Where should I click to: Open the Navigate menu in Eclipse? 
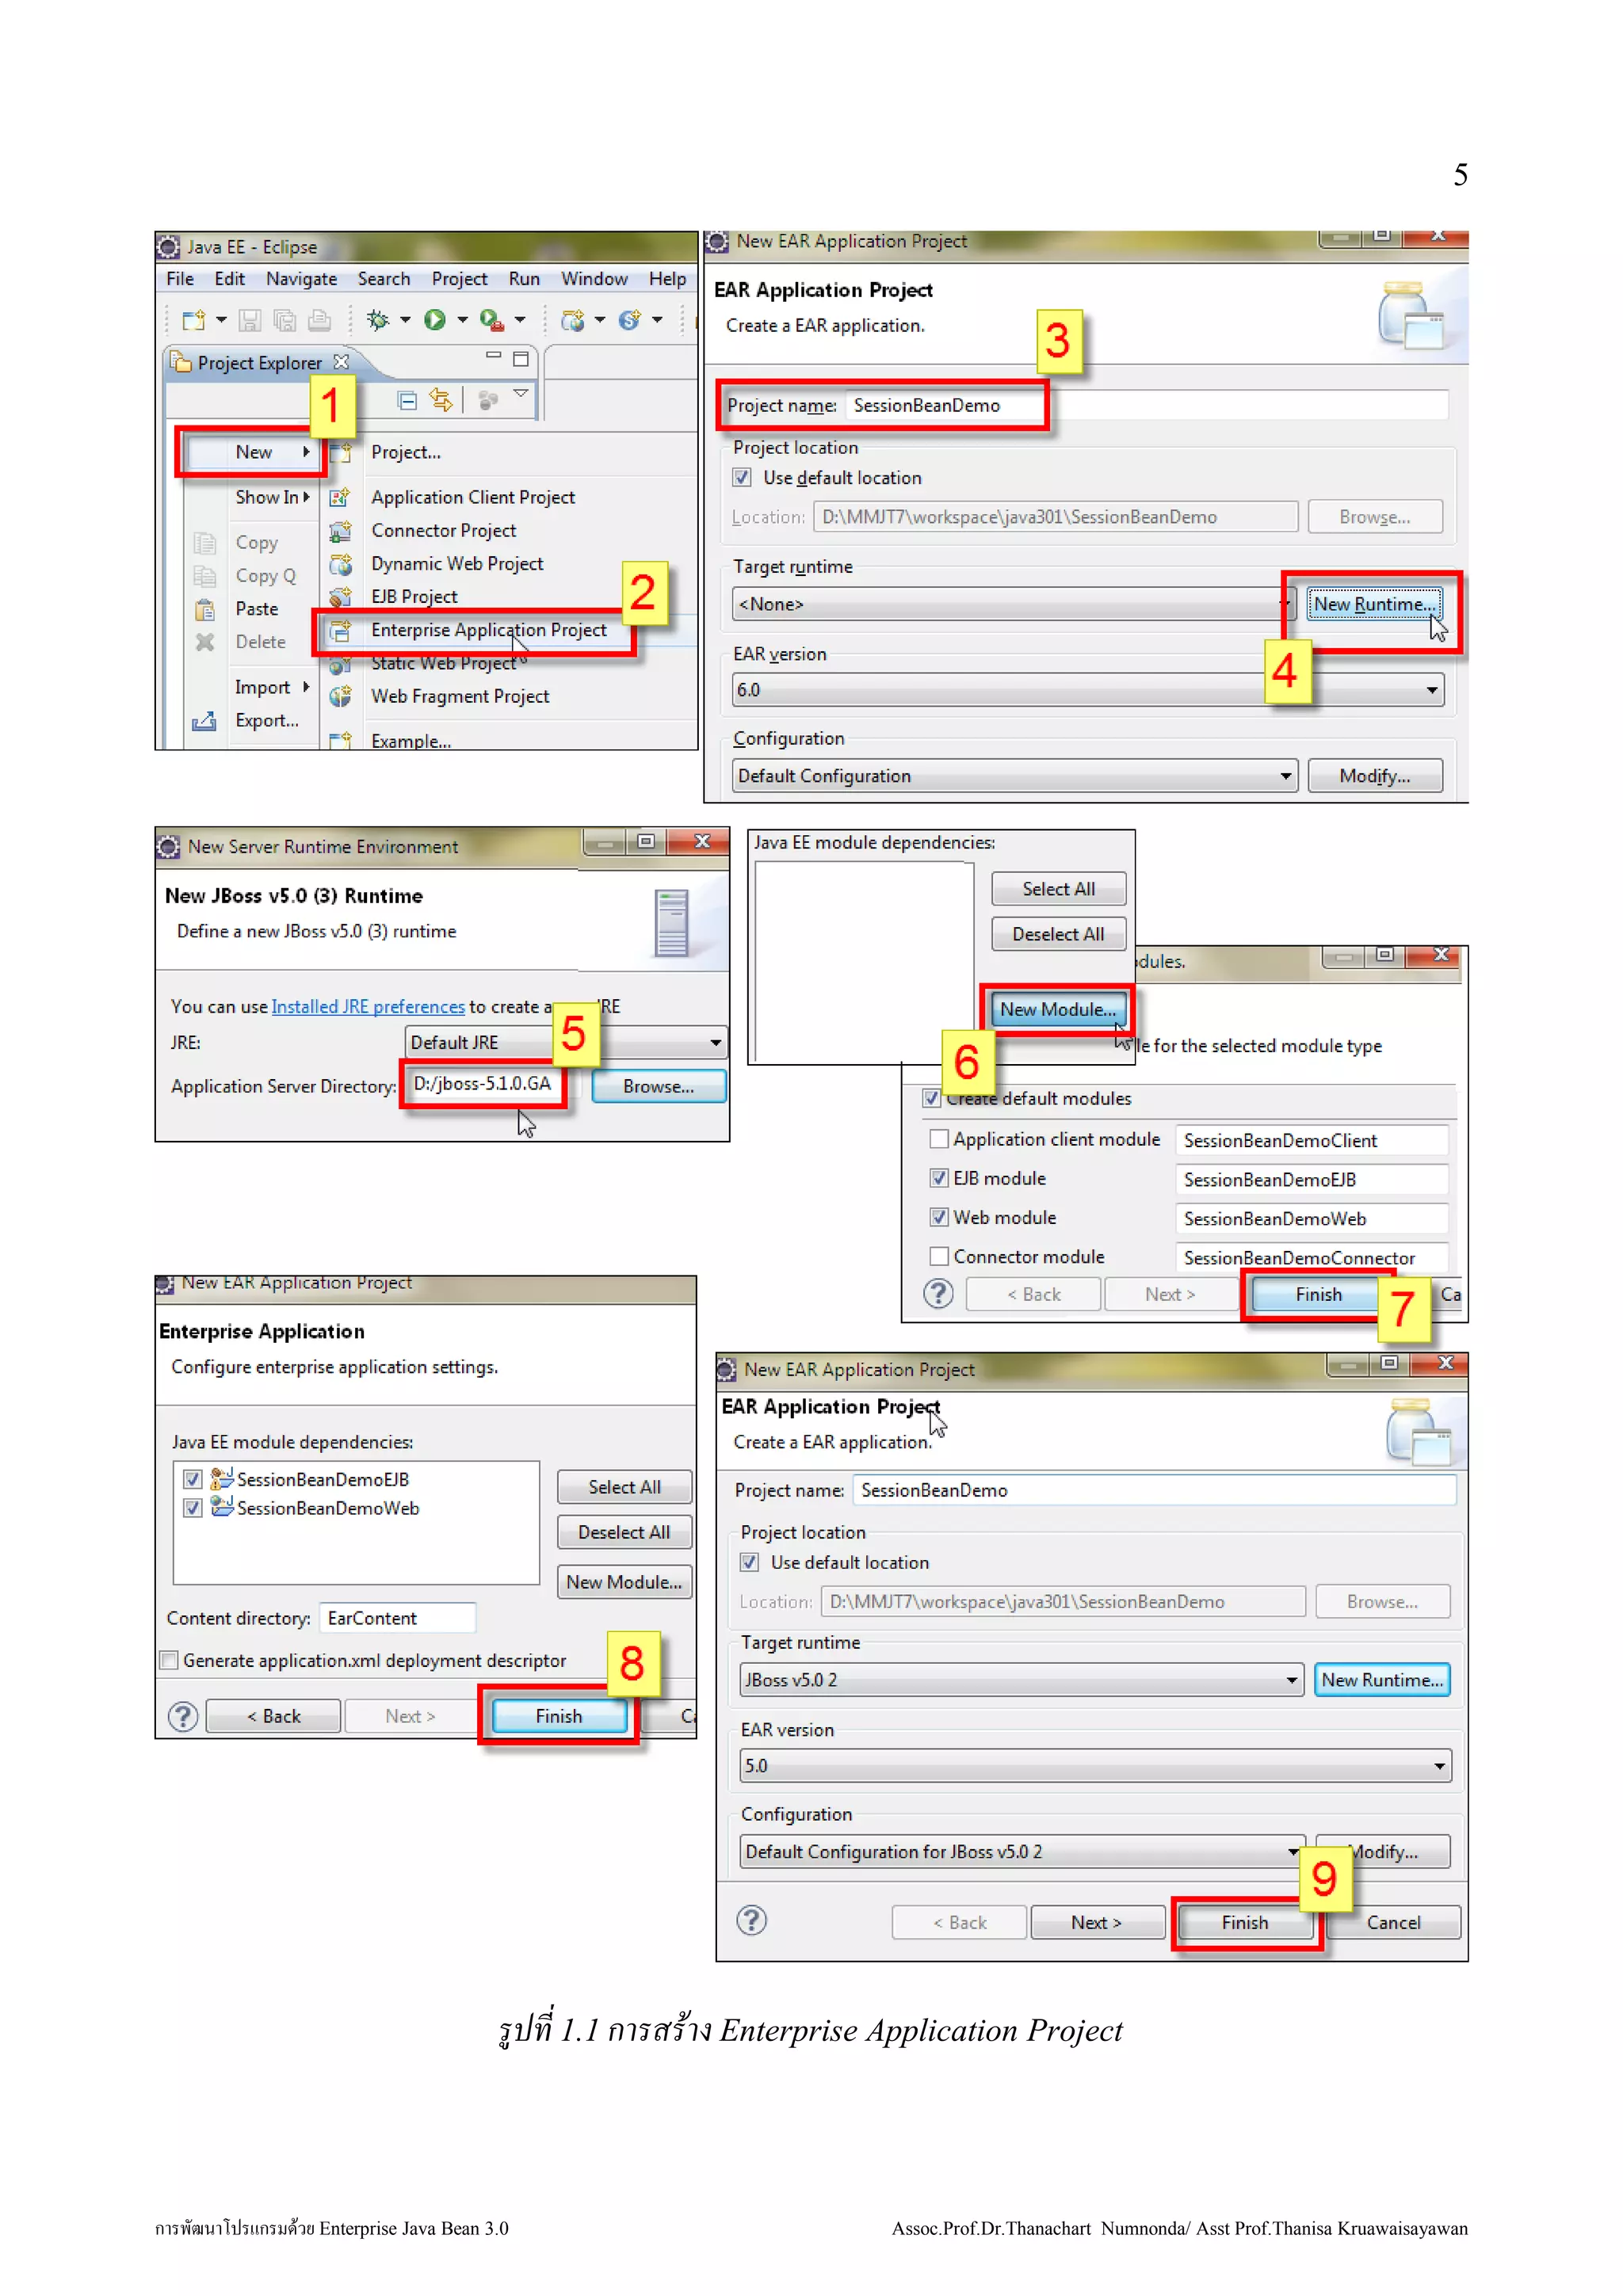[x=301, y=279]
